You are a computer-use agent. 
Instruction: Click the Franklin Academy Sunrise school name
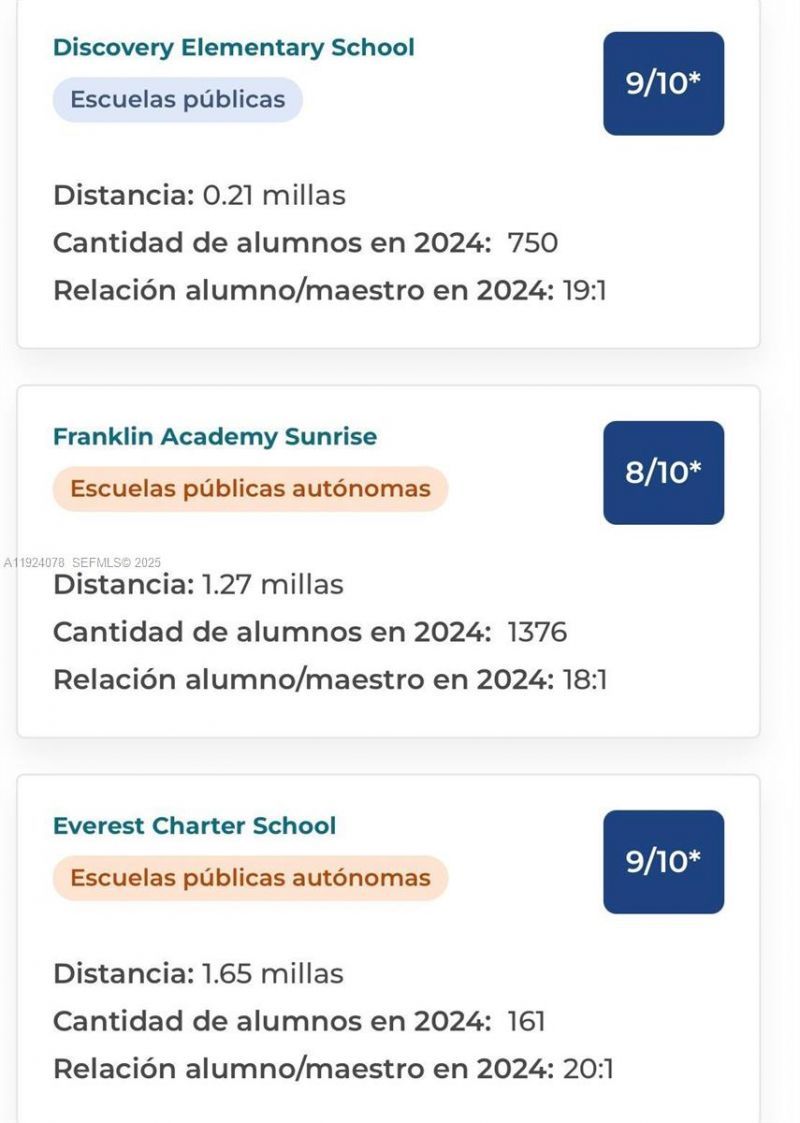click(x=215, y=437)
